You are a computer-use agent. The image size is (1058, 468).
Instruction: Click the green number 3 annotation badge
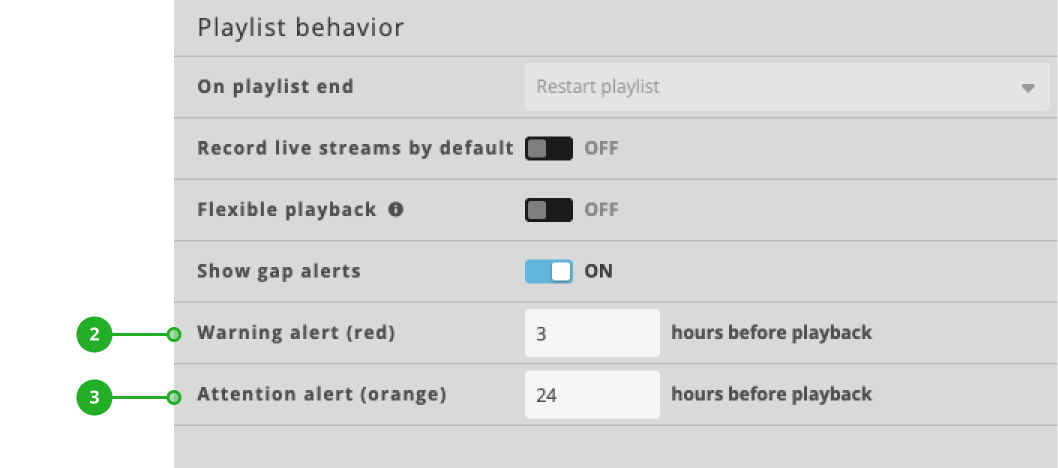94,397
